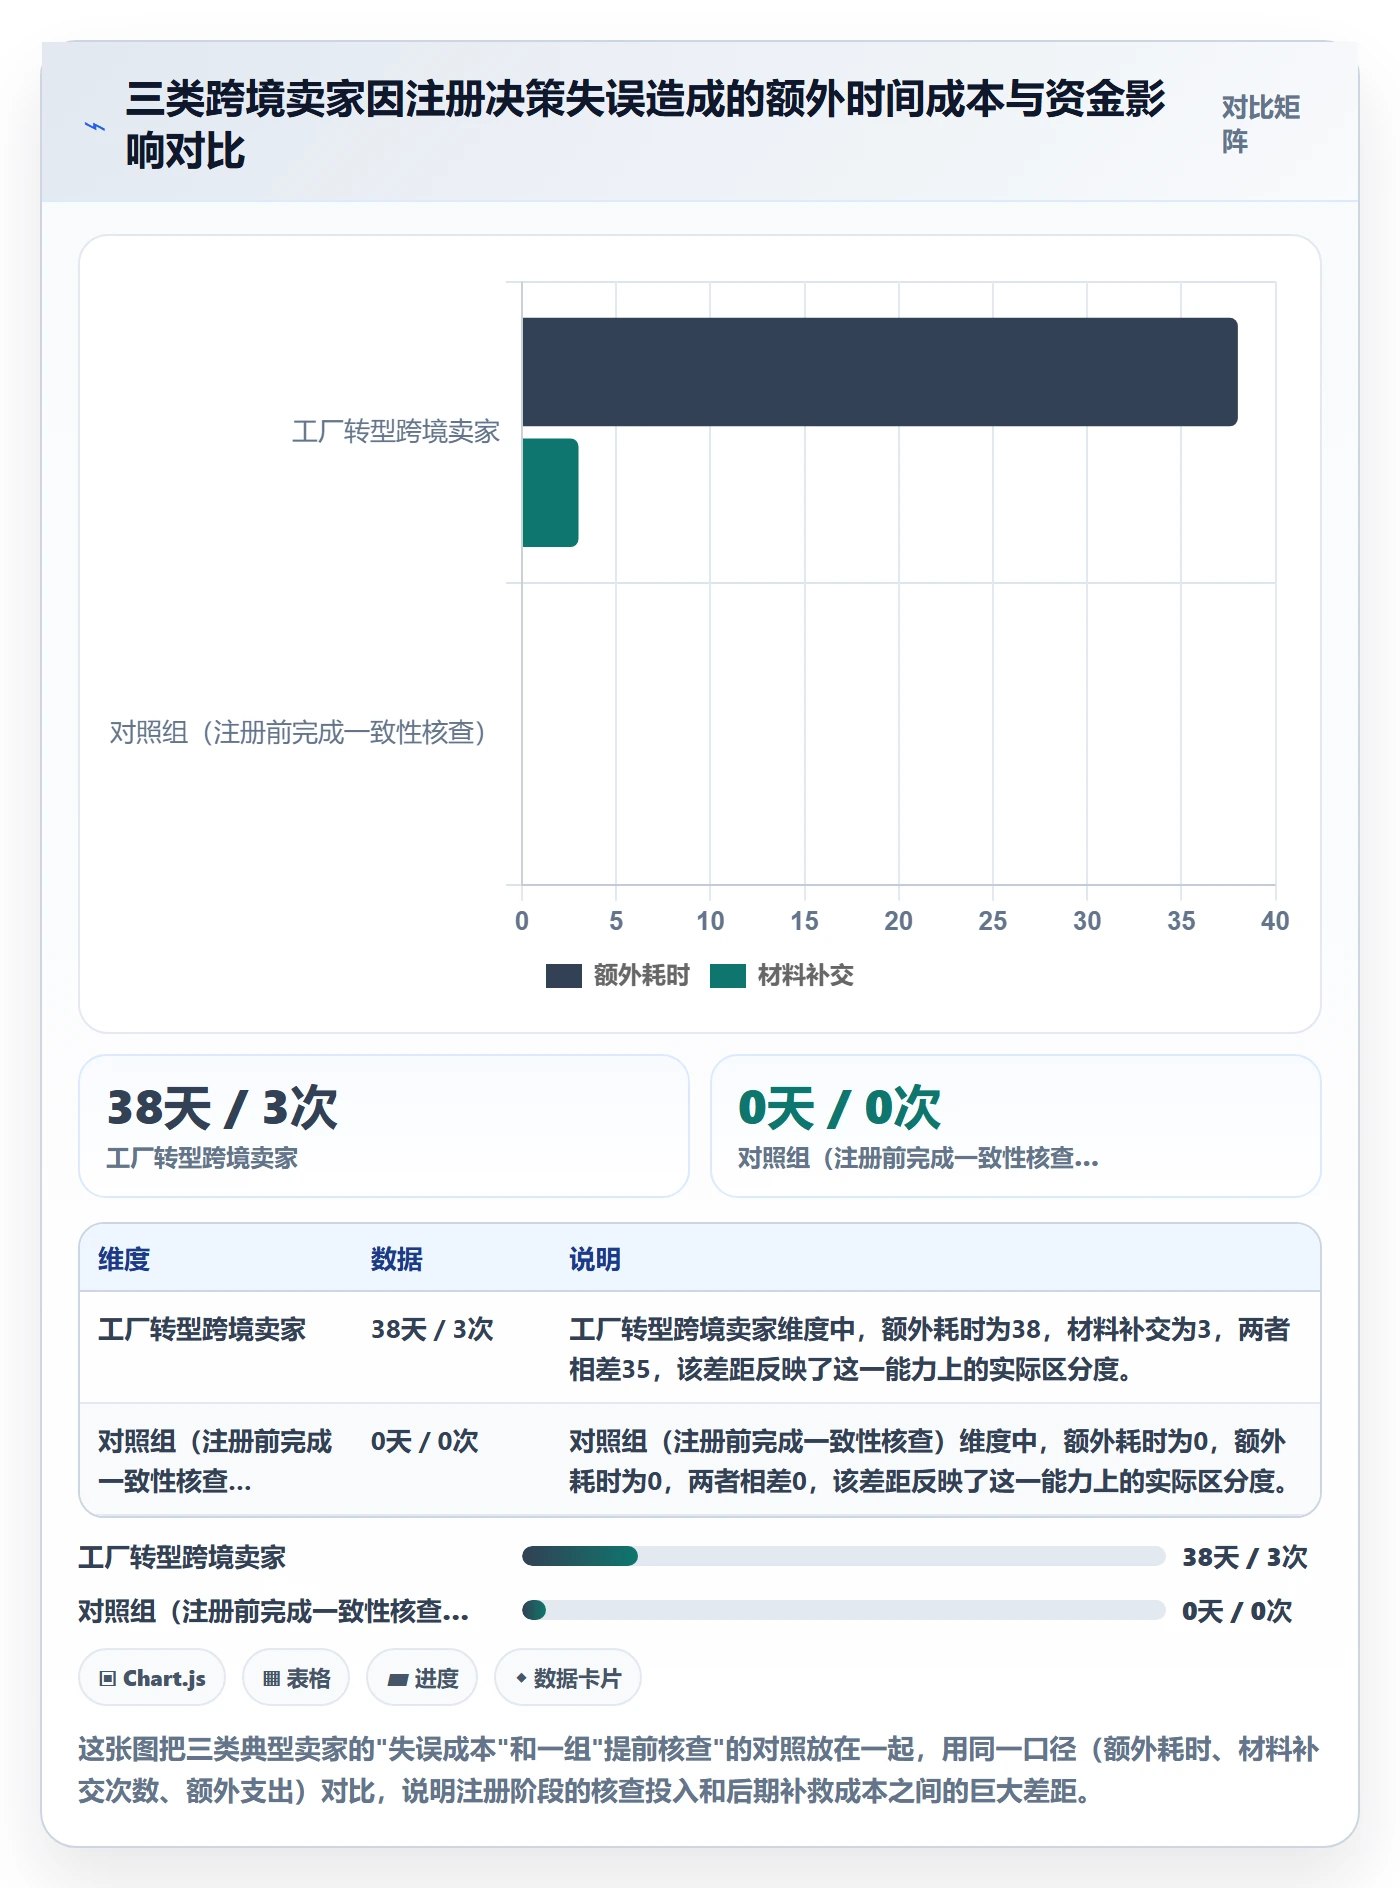Image resolution: width=1400 pixels, height=1888 pixels.
Task: Select the 38天 / 3次 summary card
Action: (384, 1126)
